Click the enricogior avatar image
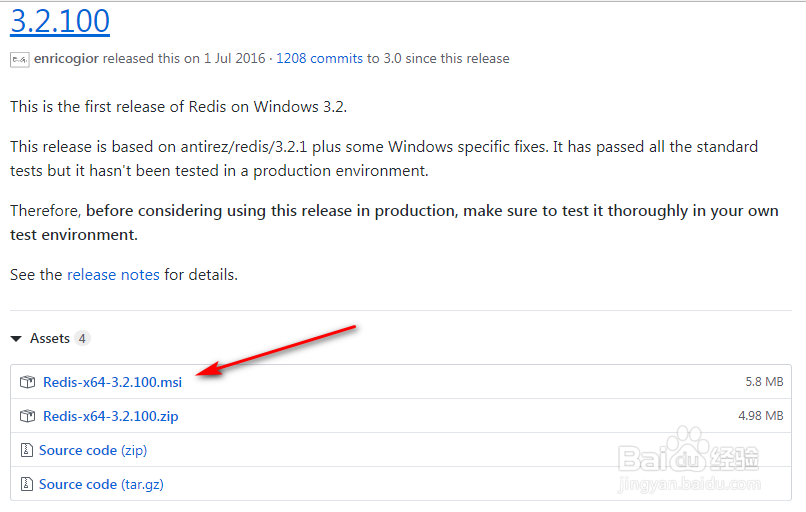 20,59
